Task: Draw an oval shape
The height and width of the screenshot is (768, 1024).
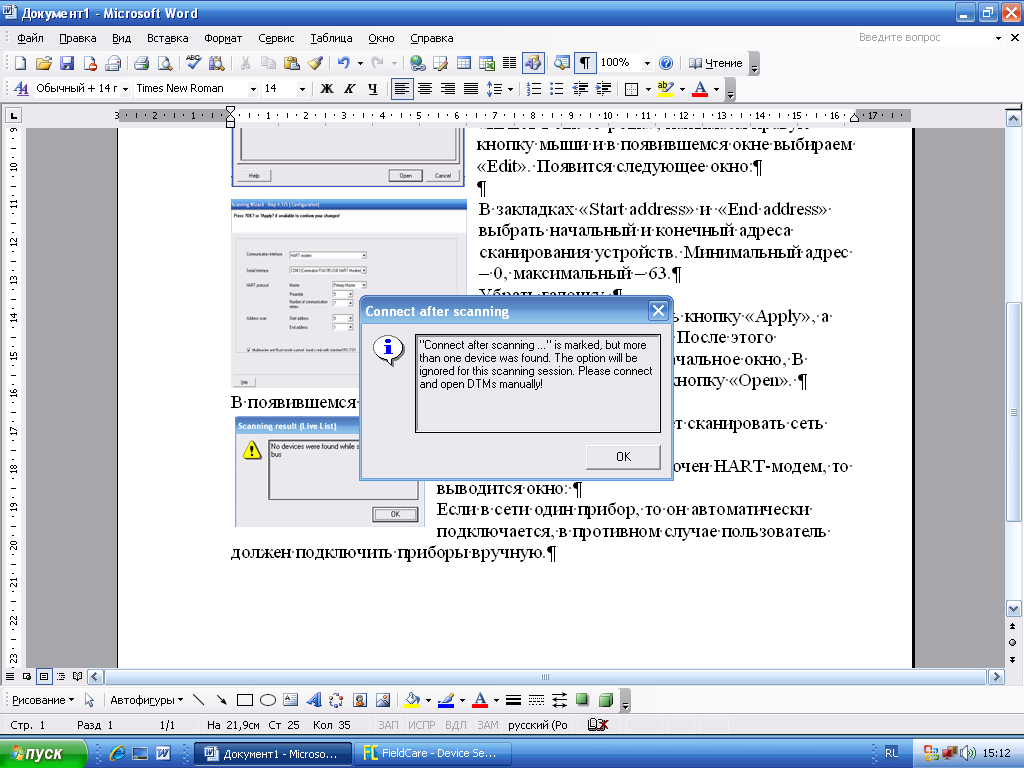Action: click(268, 700)
